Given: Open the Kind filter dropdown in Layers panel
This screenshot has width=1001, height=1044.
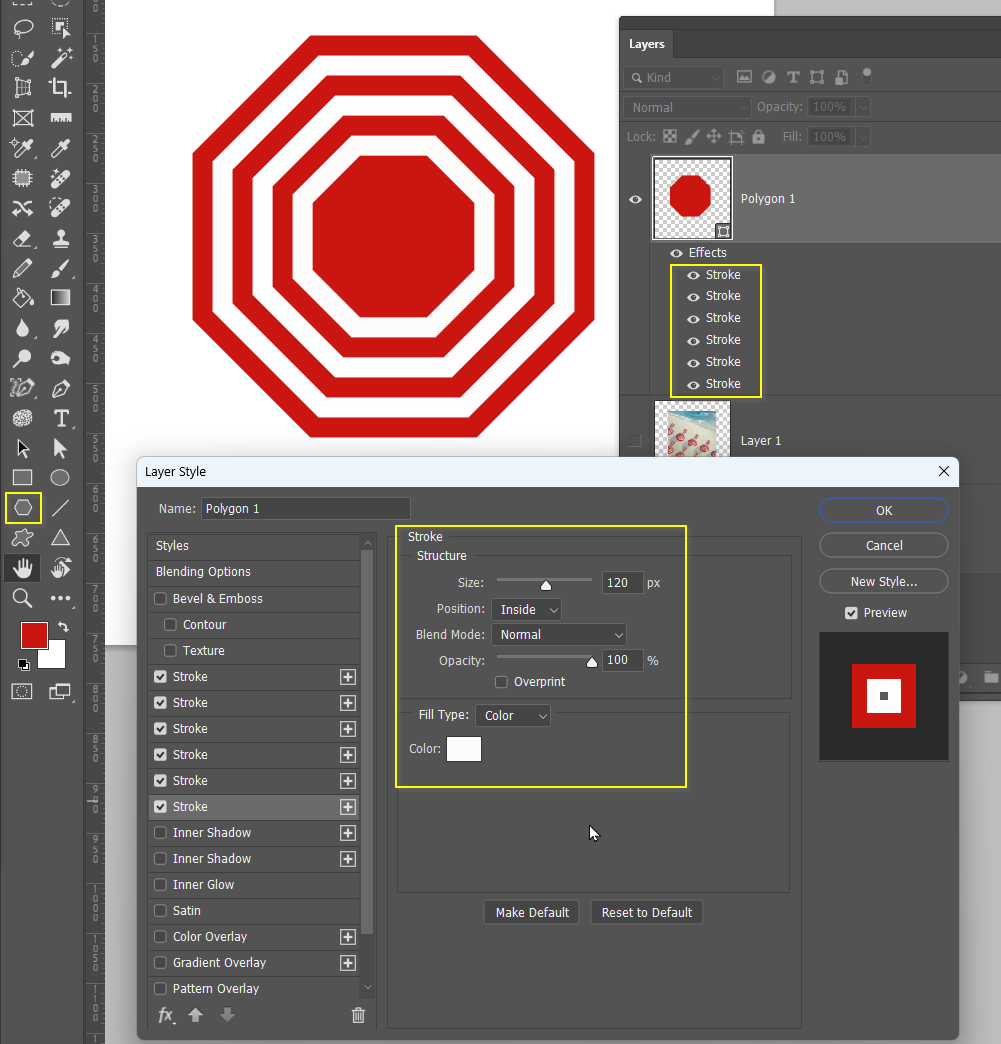Looking at the screenshot, I should click(x=673, y=77).
